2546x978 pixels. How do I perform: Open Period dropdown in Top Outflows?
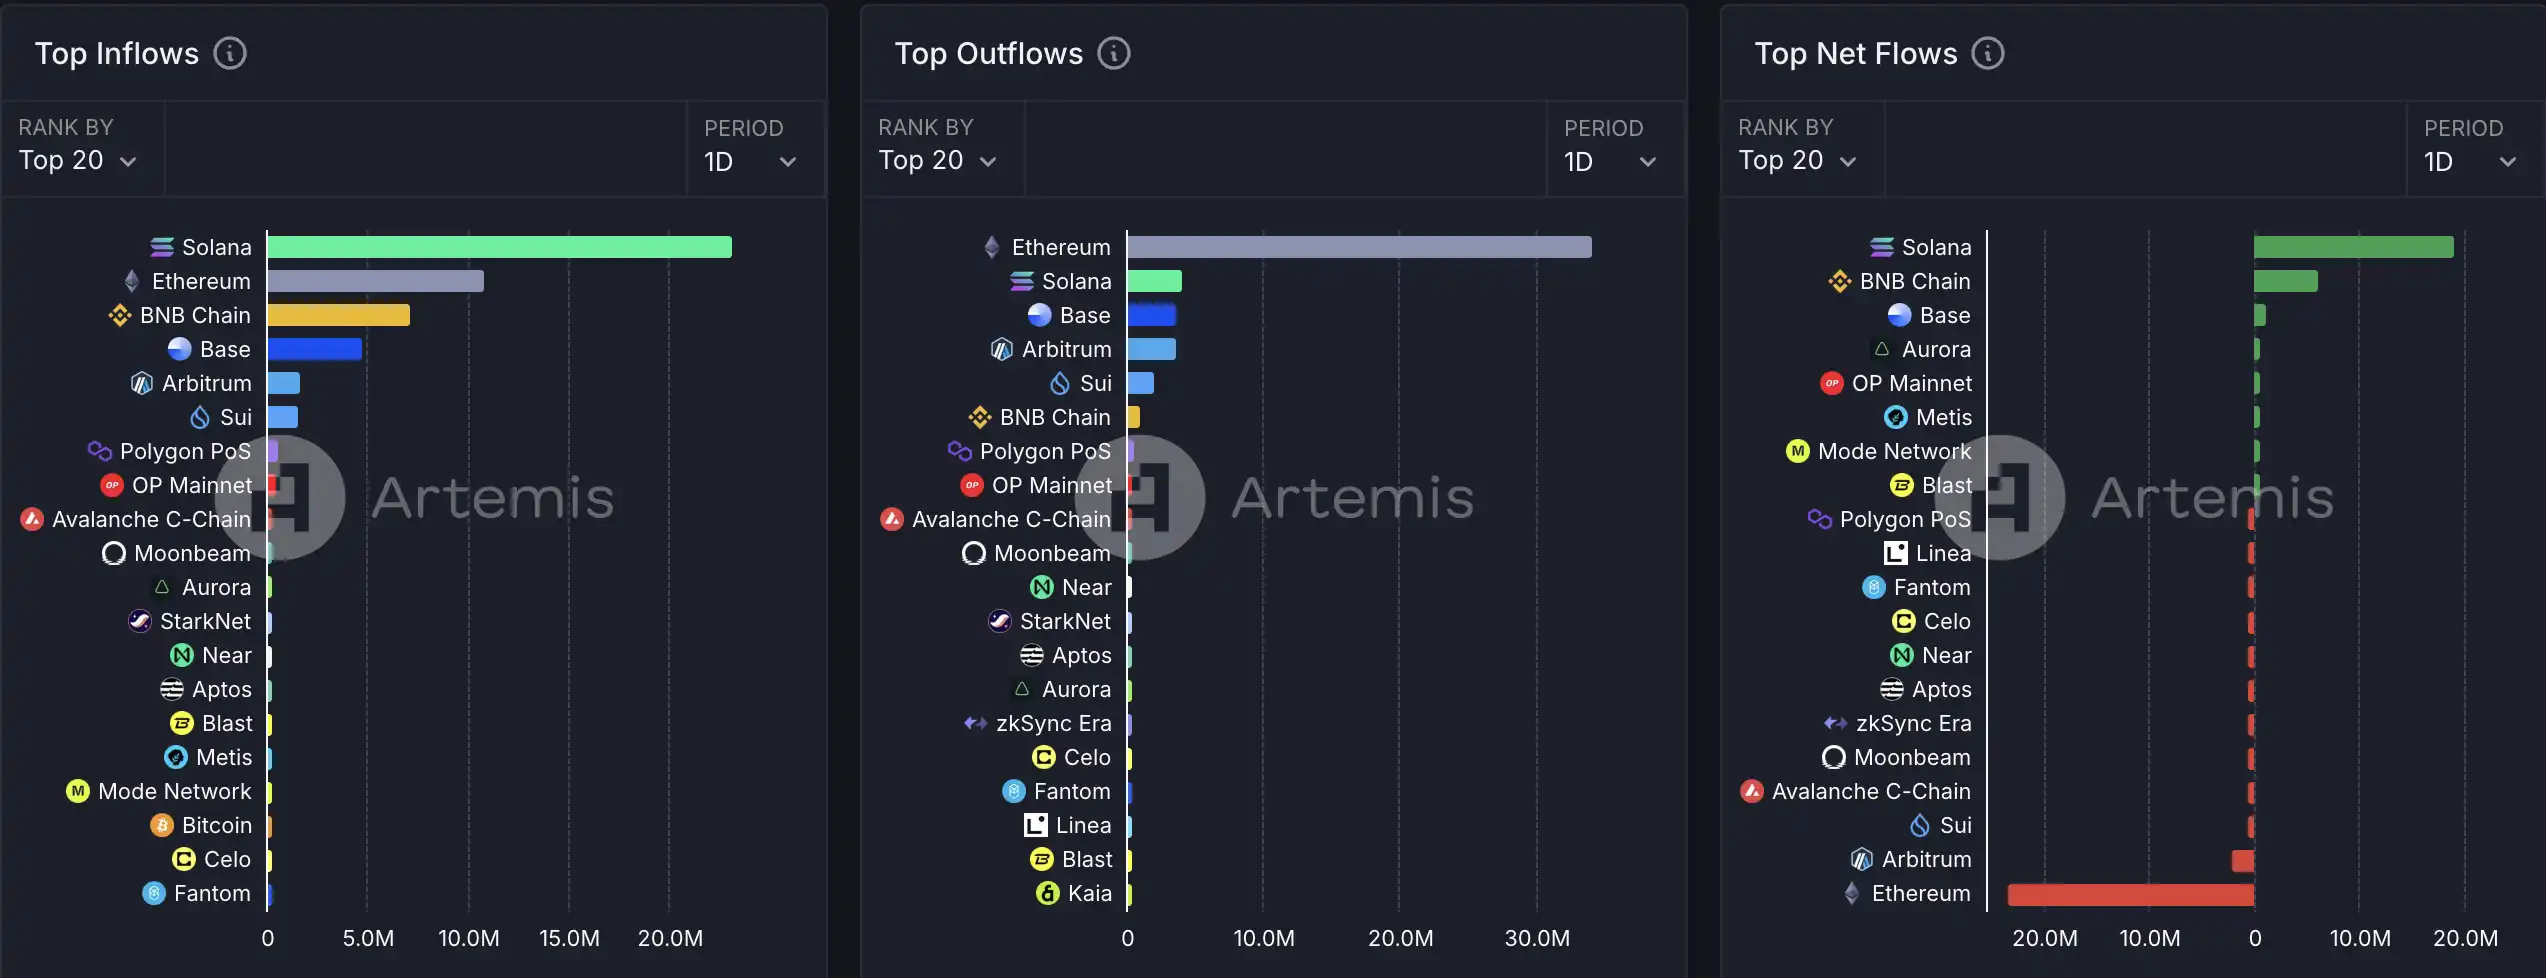point(1610,161)
